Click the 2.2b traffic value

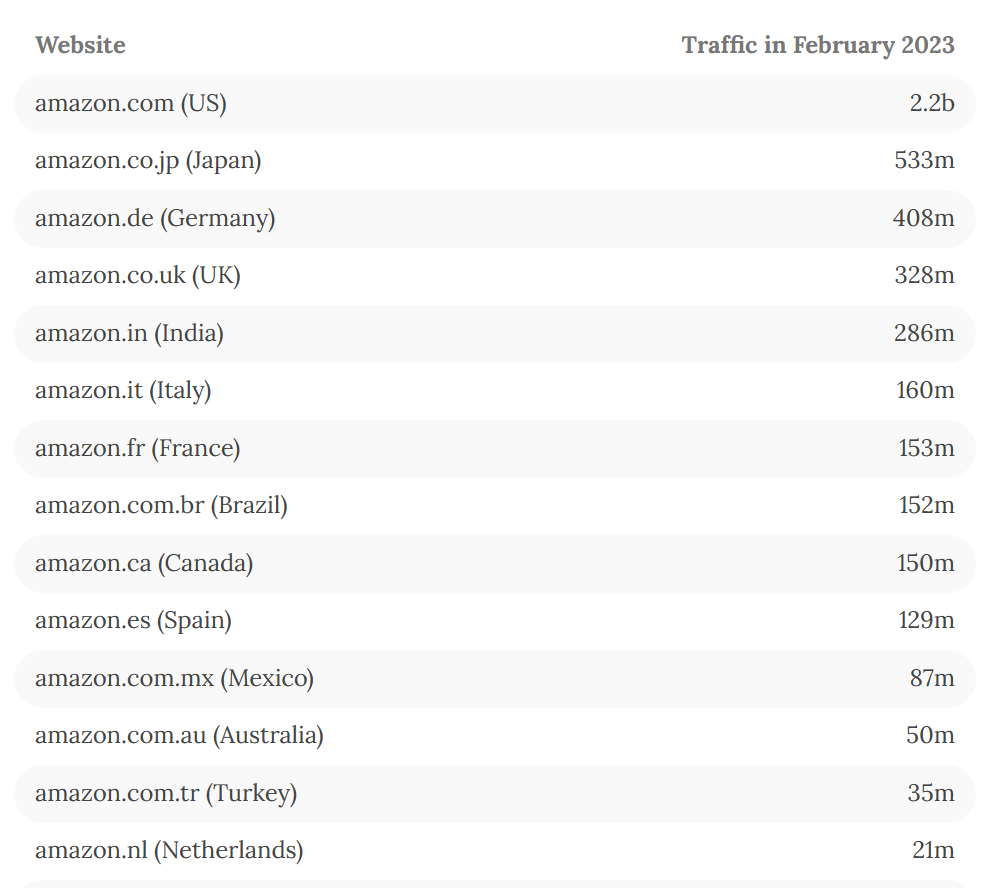(x=931, y=103)
